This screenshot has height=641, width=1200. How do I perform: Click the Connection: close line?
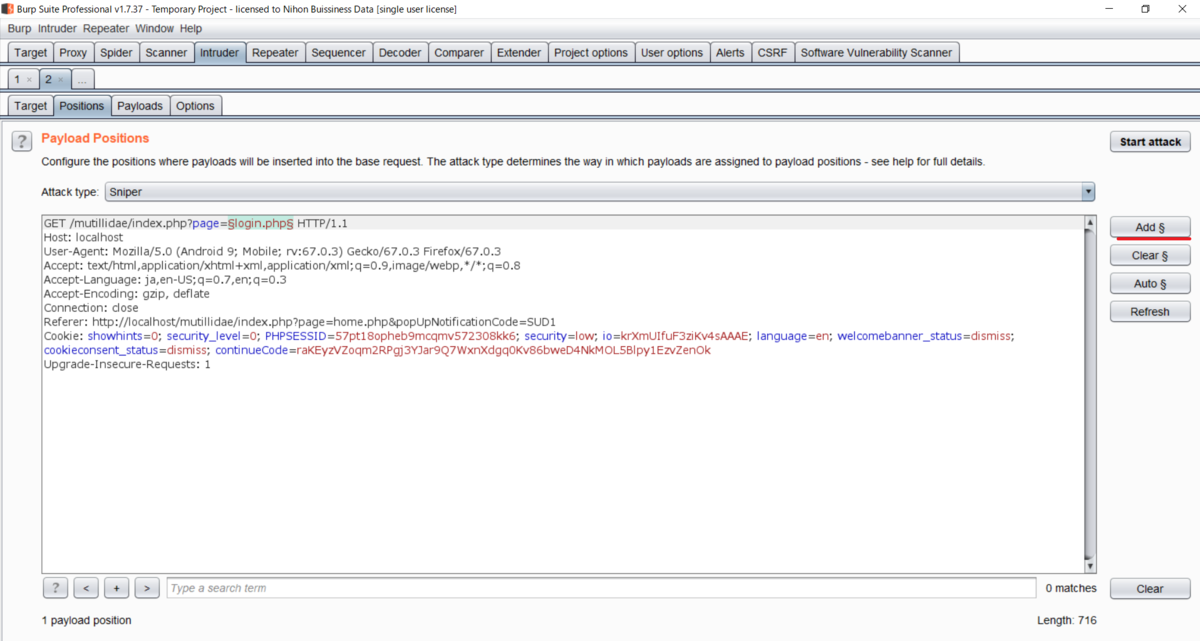[91, 308]
